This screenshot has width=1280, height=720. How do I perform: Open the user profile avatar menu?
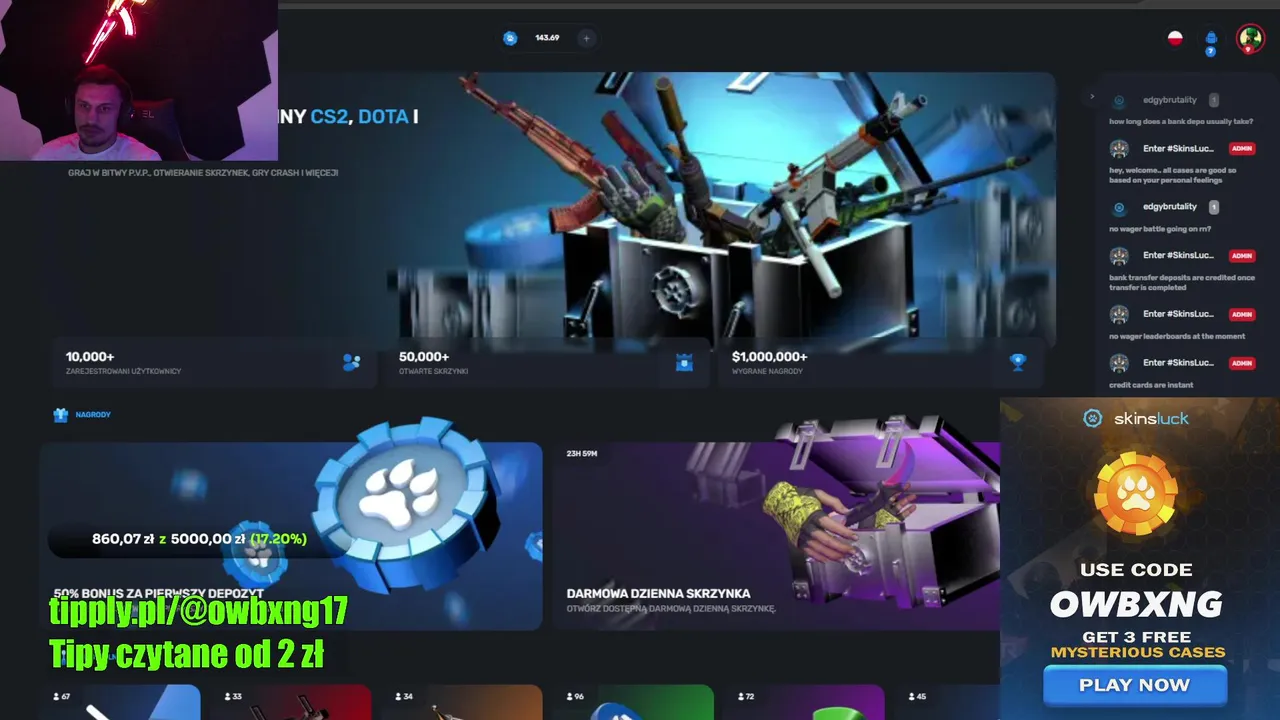pos(1250,39)
